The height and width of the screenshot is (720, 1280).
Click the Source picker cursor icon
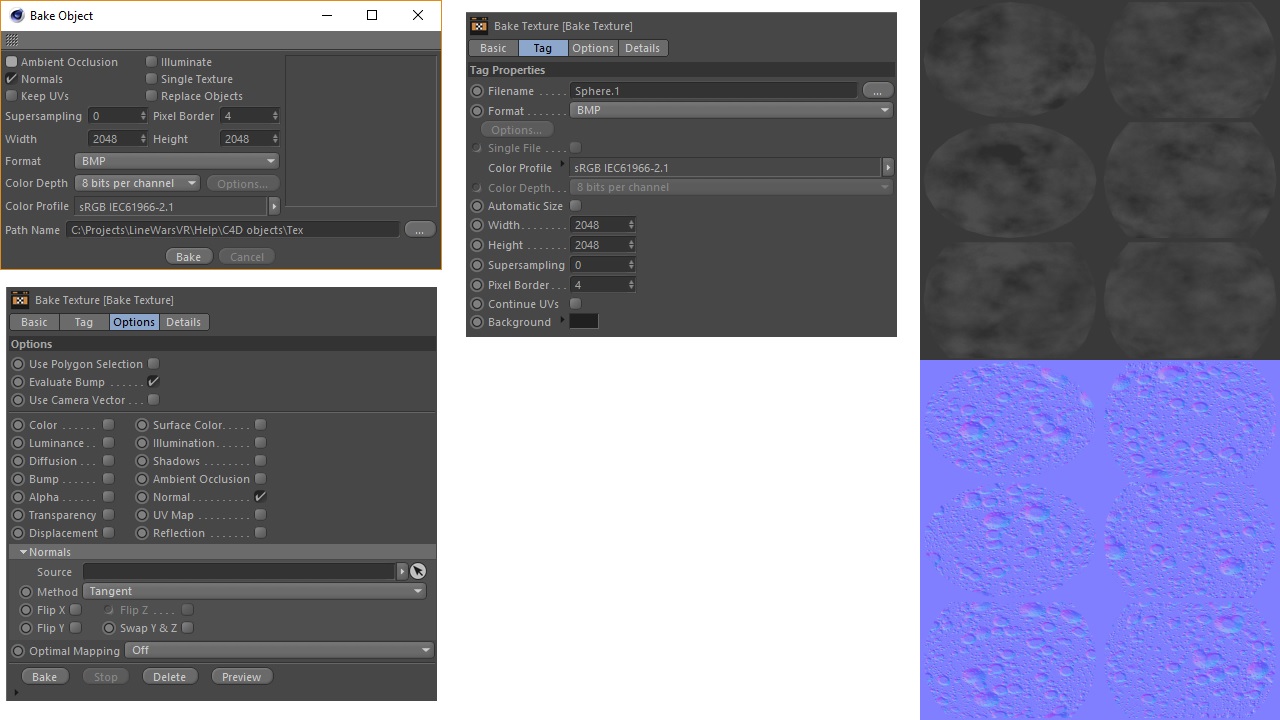(x=418, y=571)
